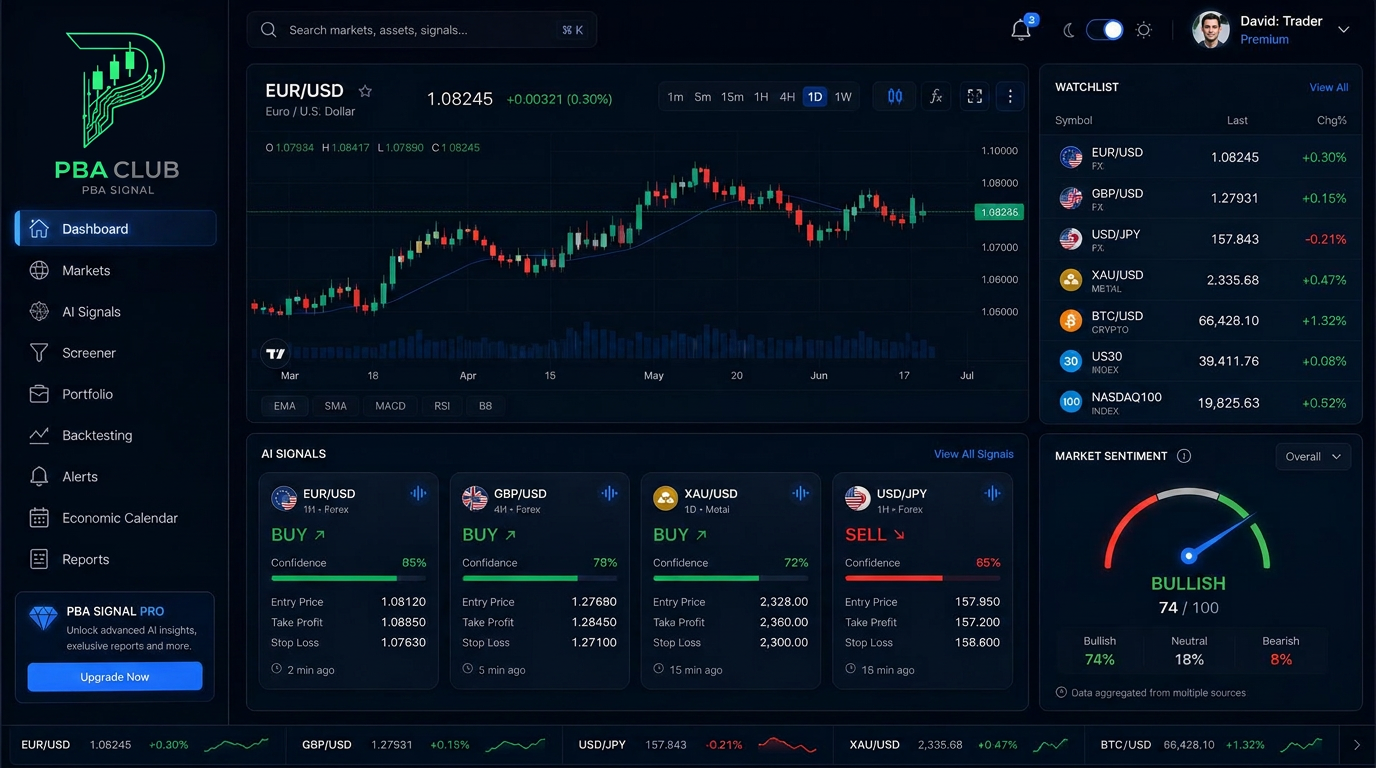Viewport: 1376px width, 768px height.
Task: Favorite EUR/USD with the star icon
Action: point(365,91)
